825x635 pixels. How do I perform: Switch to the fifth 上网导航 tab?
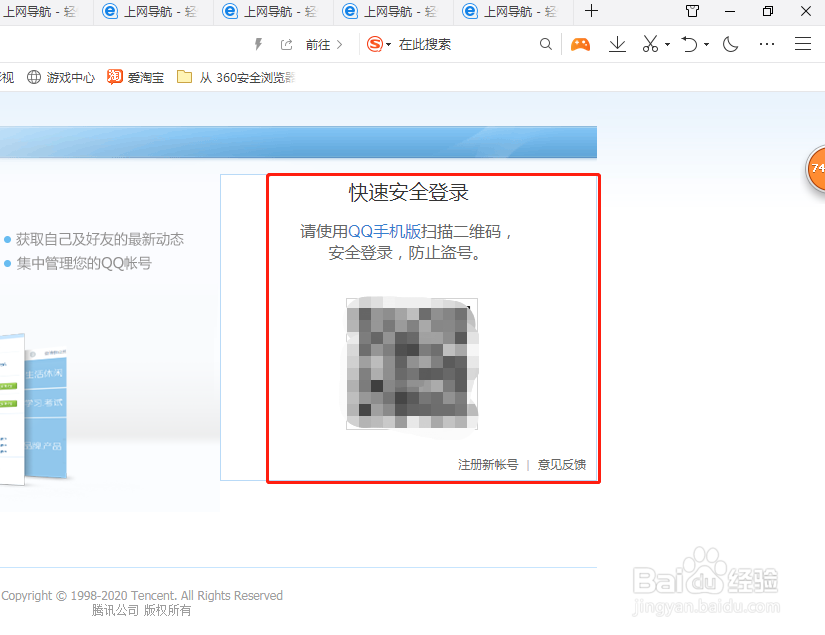514,12
